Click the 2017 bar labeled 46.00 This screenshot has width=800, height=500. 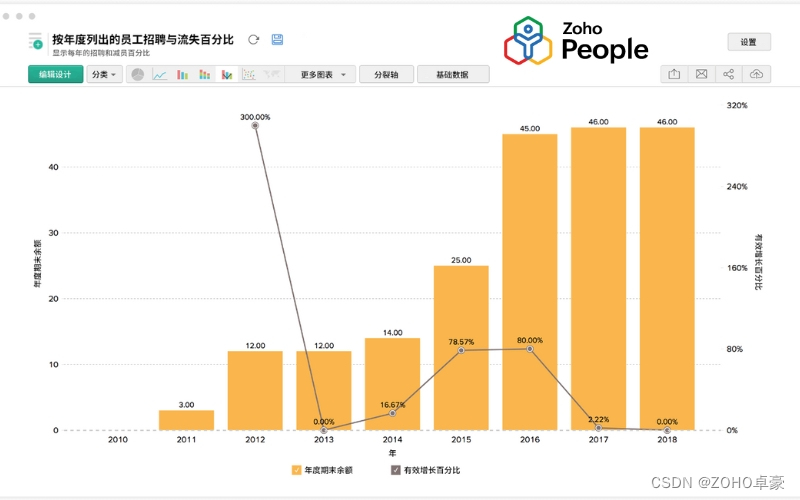click(598, 279)
